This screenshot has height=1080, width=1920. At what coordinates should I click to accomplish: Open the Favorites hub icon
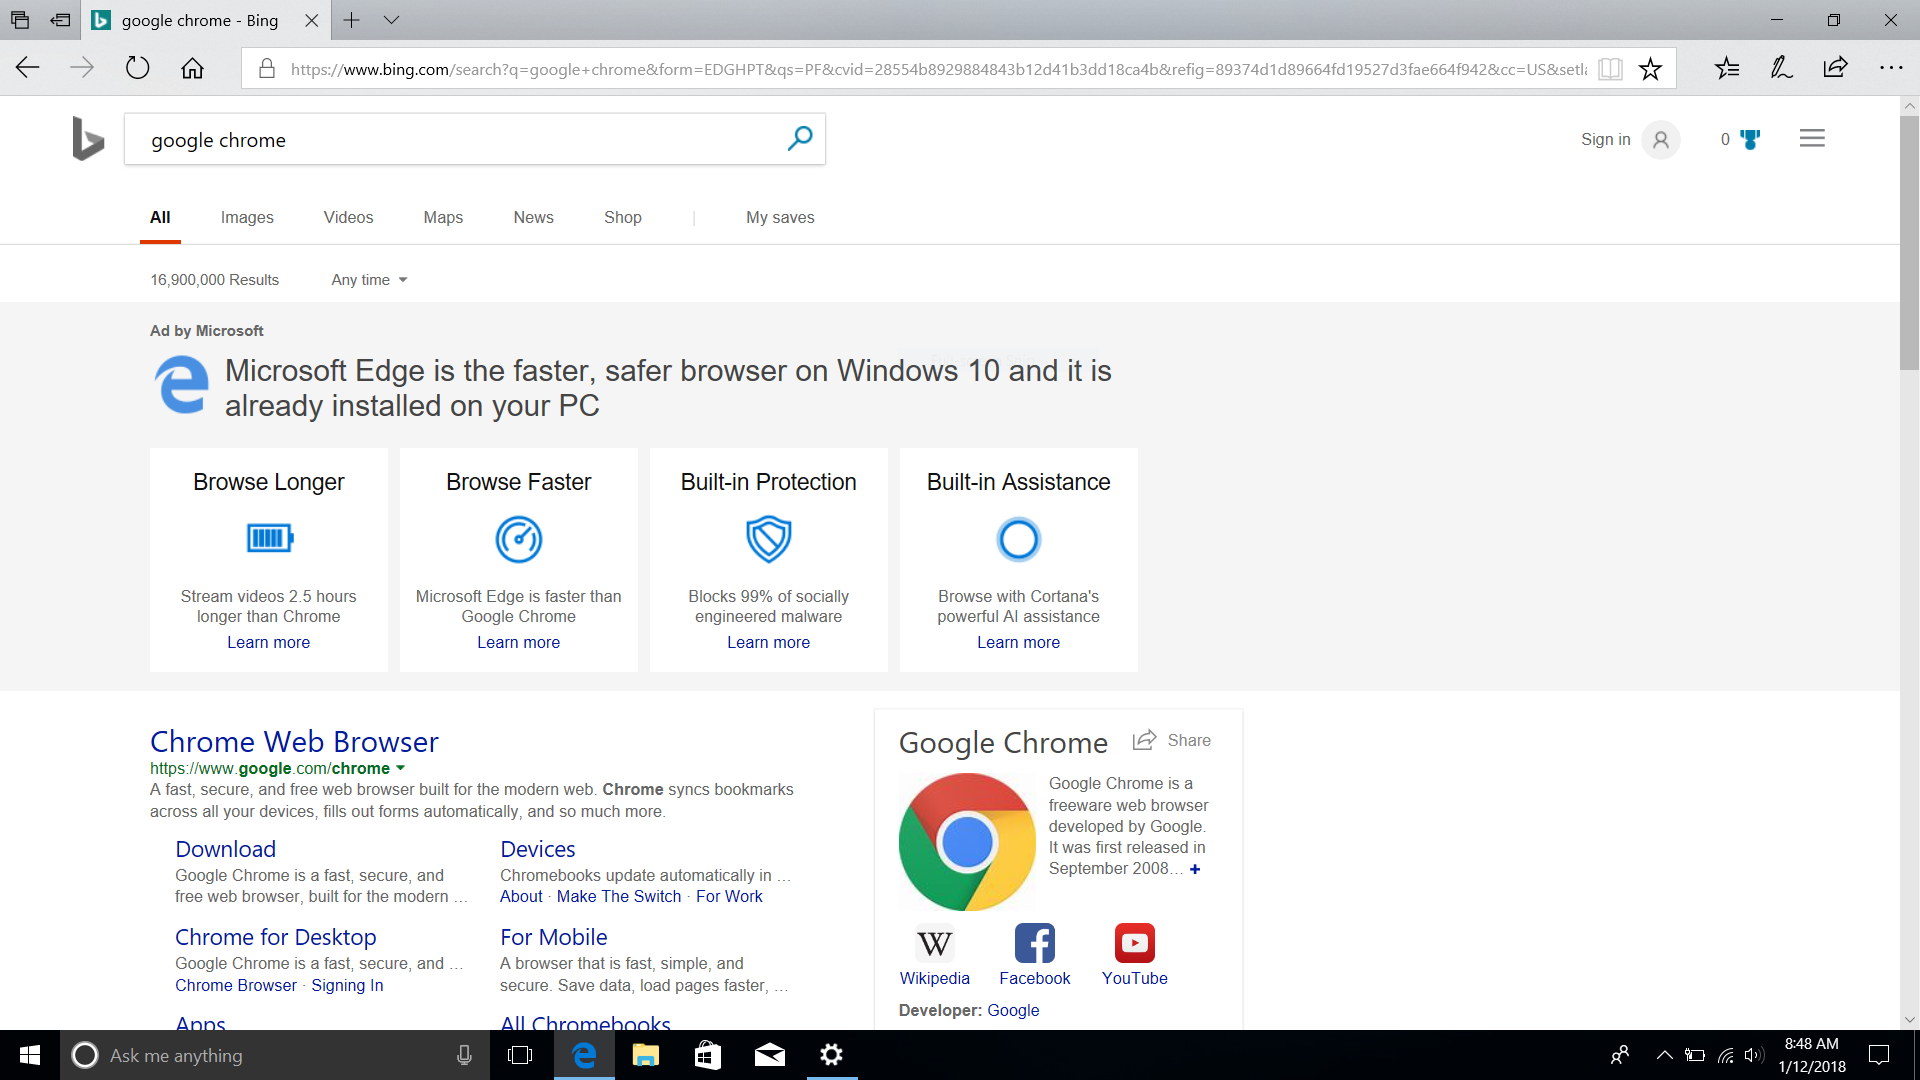tap(1727, 68)
